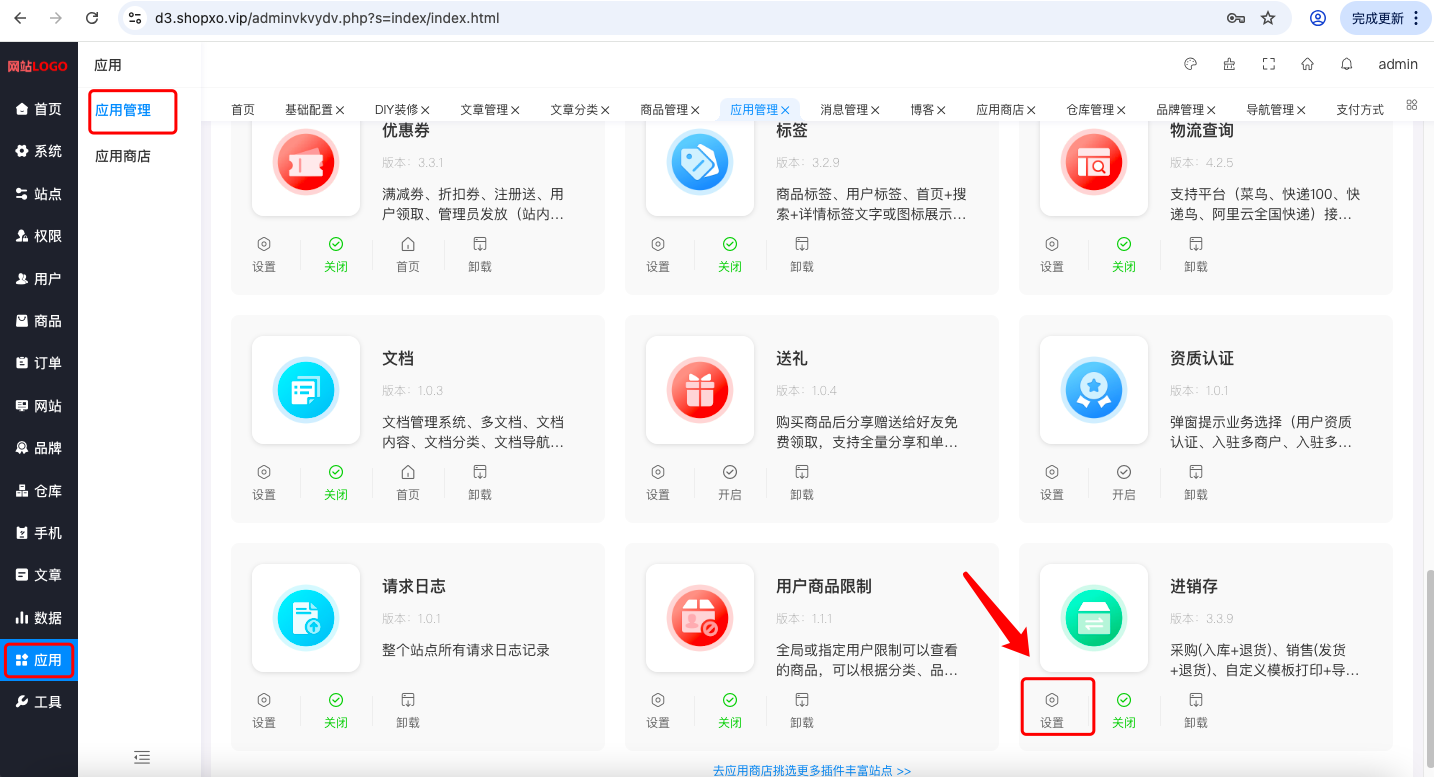Toggle fullscreen mode icon in header
This screenshot has width=1434, height=777.
coord(1269,64)
